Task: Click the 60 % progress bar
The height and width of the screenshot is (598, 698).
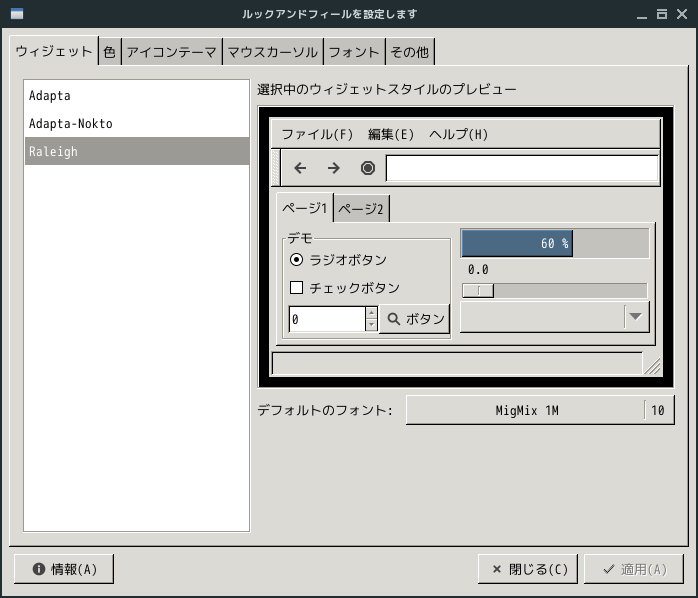Action: coord(555,243)
